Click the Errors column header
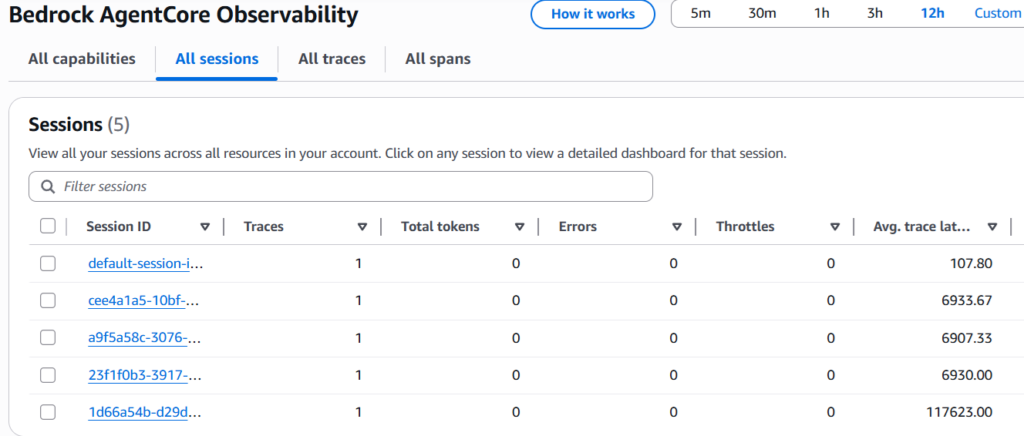The height and width of the screenshot is (436, 1024). (577, 226)
